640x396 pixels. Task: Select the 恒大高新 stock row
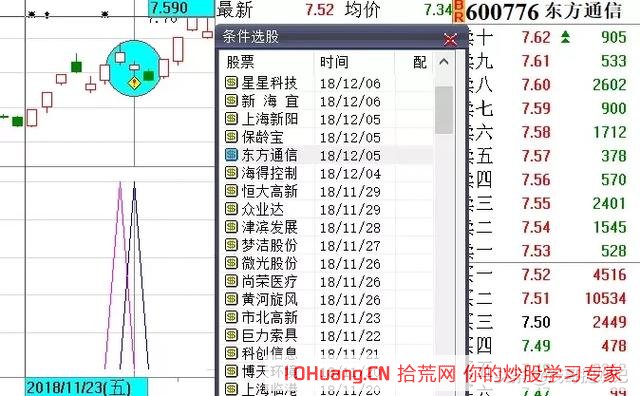pyautogui.click(x=327, y=191)
